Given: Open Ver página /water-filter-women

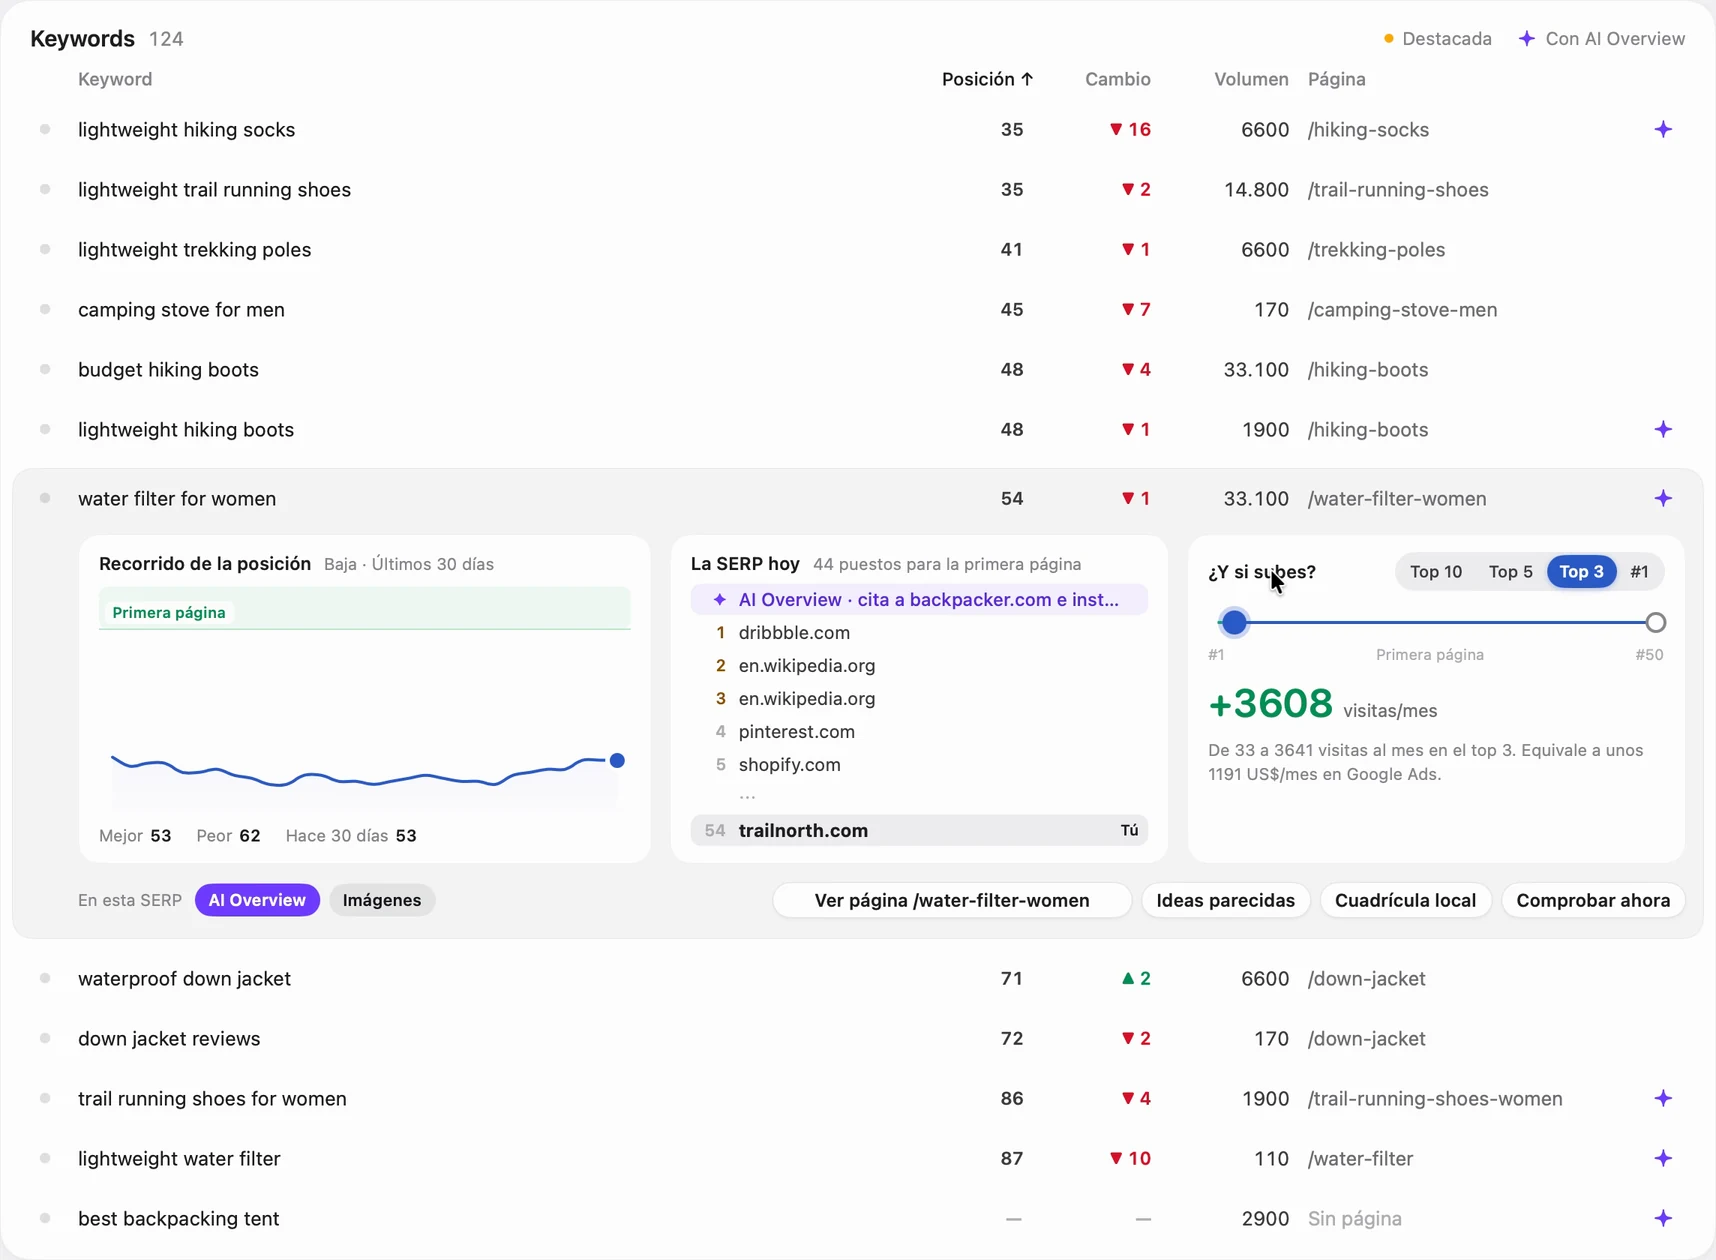Looking at the screenshot, I should [952, 900].
